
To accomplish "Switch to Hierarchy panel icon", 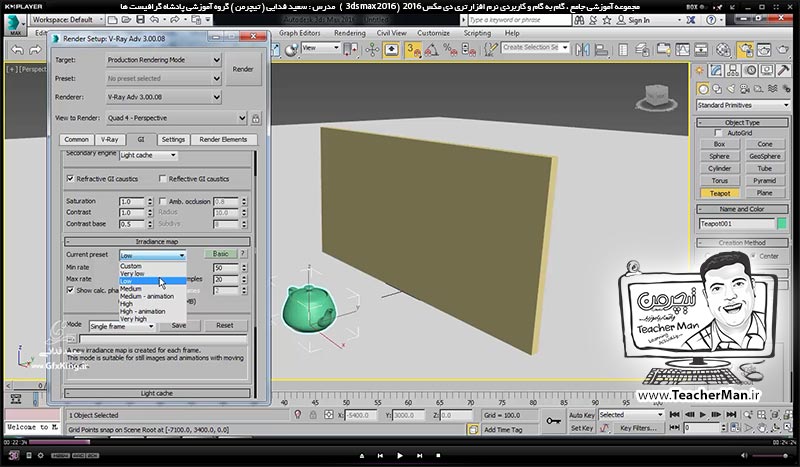I will point(733,70).
